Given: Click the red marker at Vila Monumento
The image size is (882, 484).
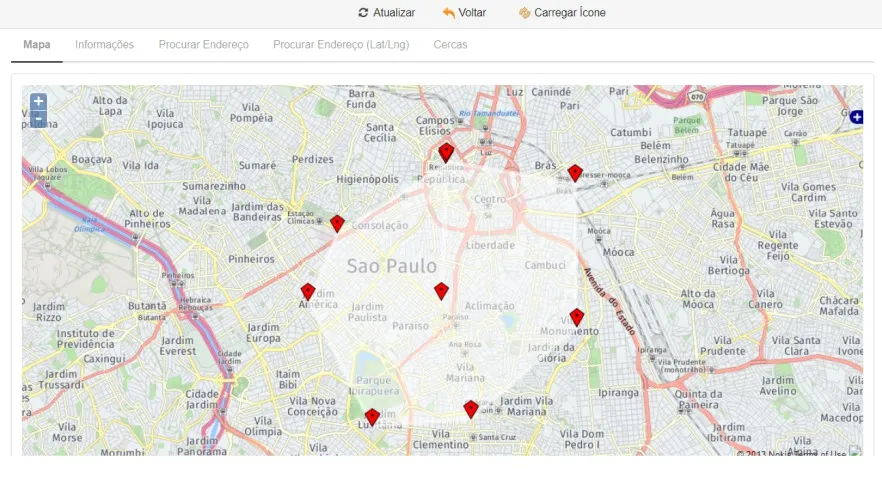Looking at the screenshot, I should [x=577, y=317].
